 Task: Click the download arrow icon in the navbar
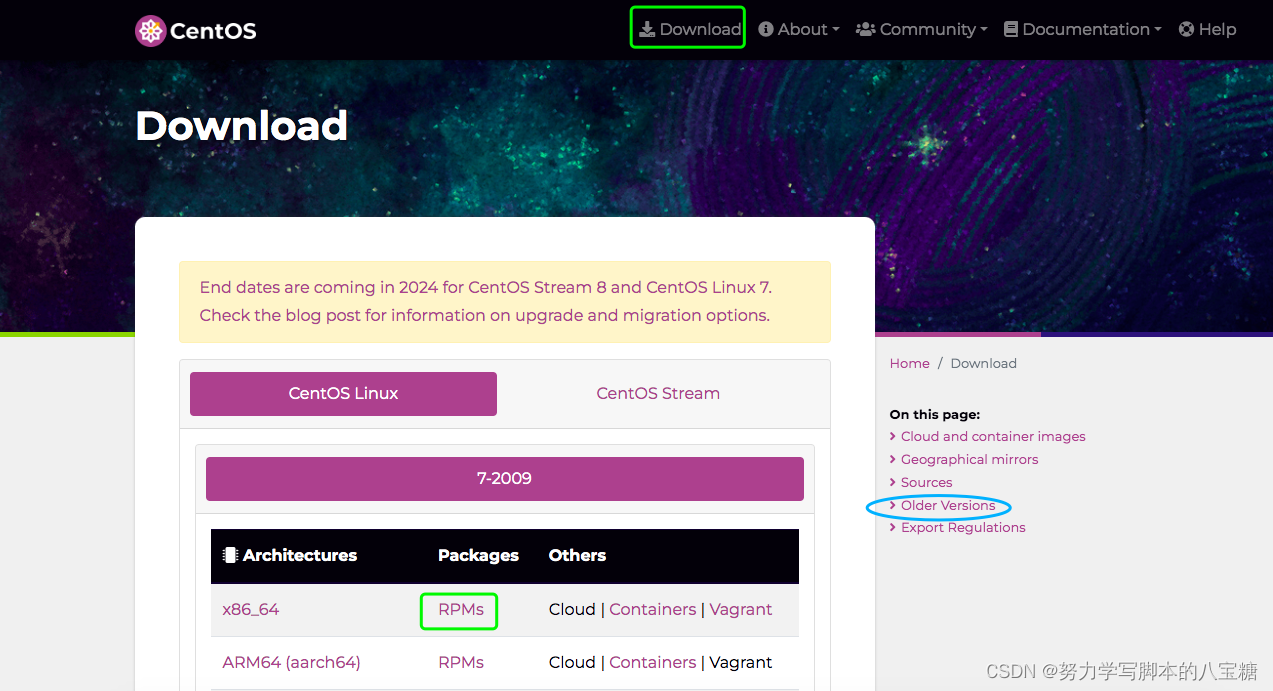tap(647, 29)
